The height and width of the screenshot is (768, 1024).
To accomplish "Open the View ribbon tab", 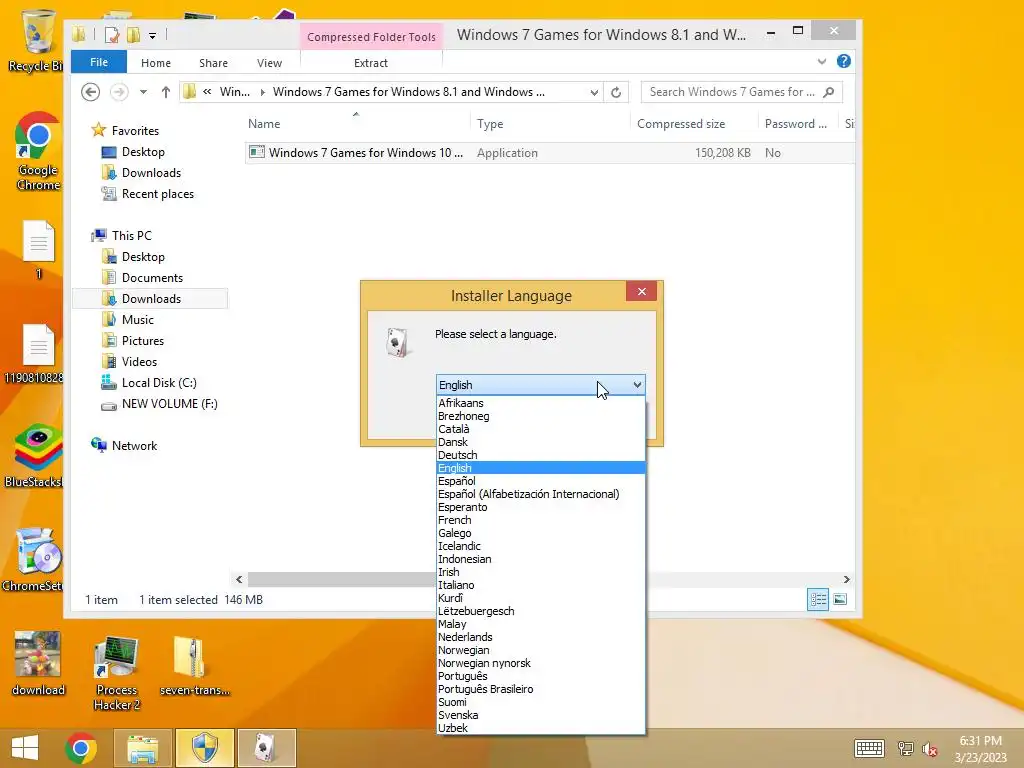I will 269,63.
